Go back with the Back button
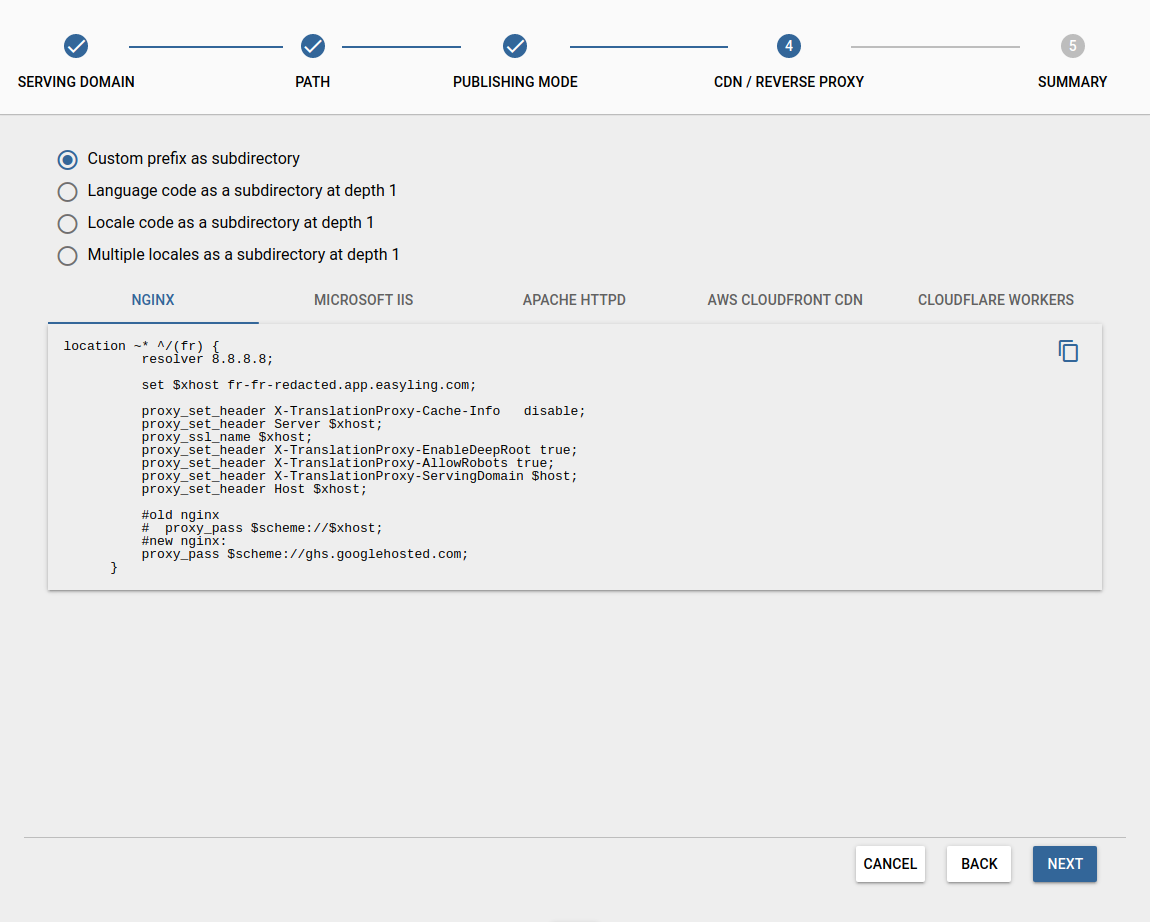 (979, 864)
